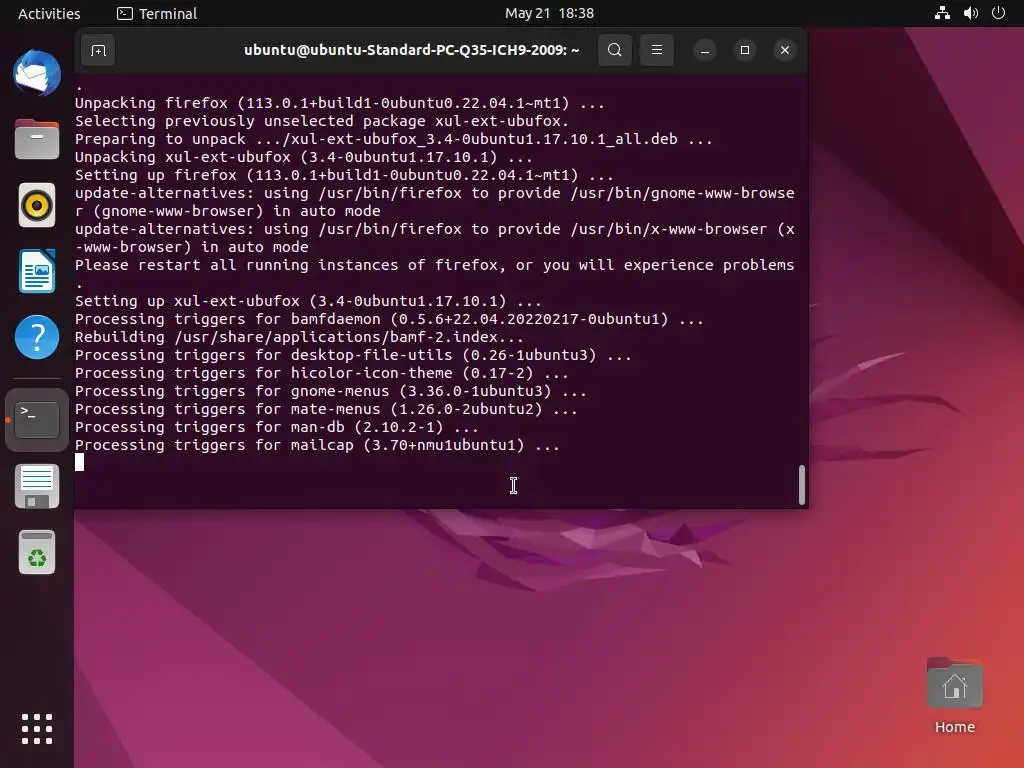Minimize the terminal window
The height and width of the screenshot is (768, 1024).
coord(705,50)
